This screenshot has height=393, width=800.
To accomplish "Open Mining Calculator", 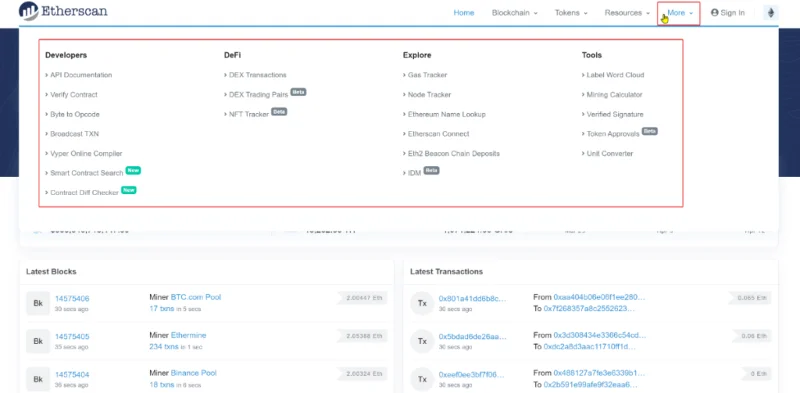I will [x=614, y=94].
